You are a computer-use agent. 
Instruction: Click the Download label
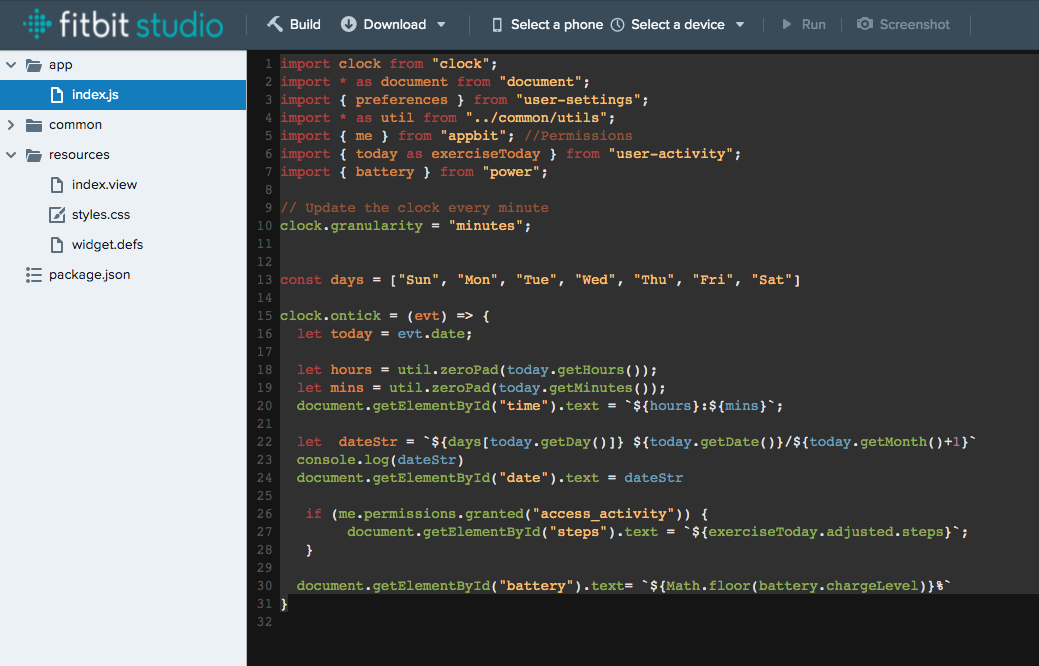395,25
